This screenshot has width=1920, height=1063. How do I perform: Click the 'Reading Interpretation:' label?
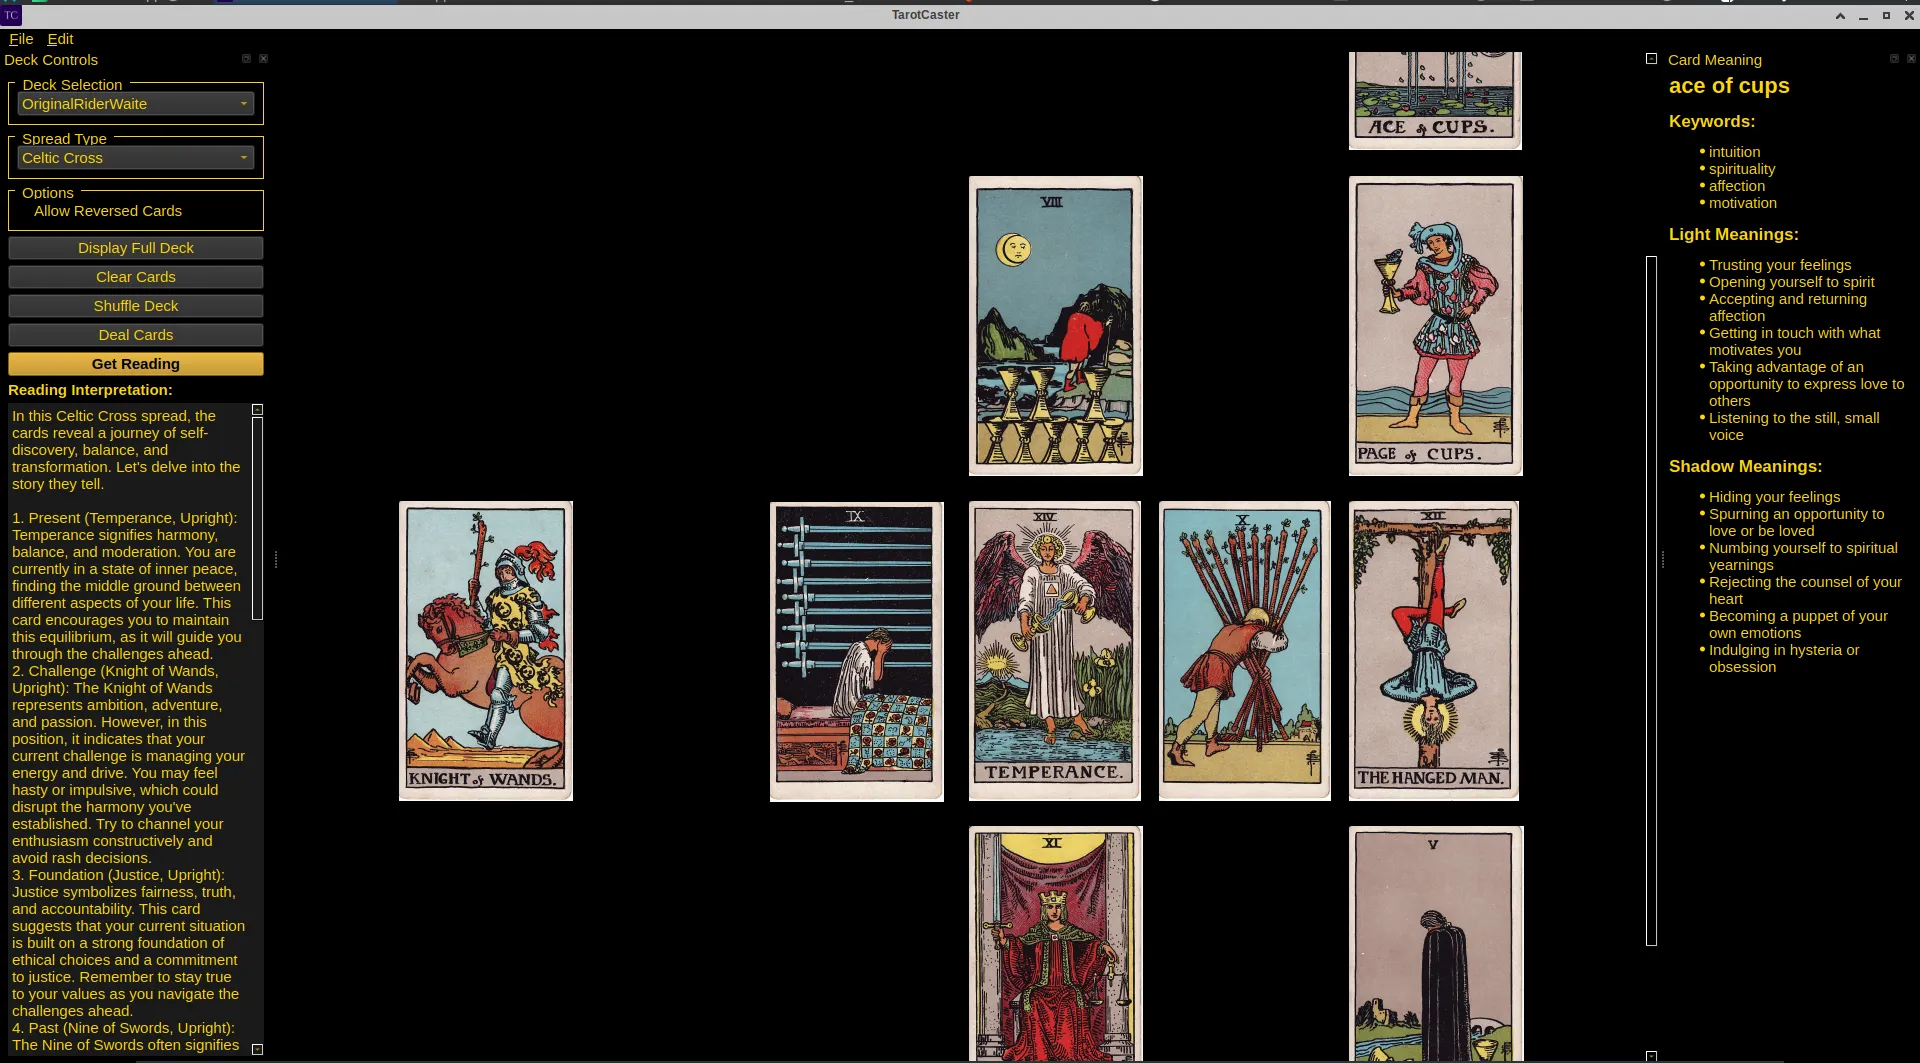90,390
